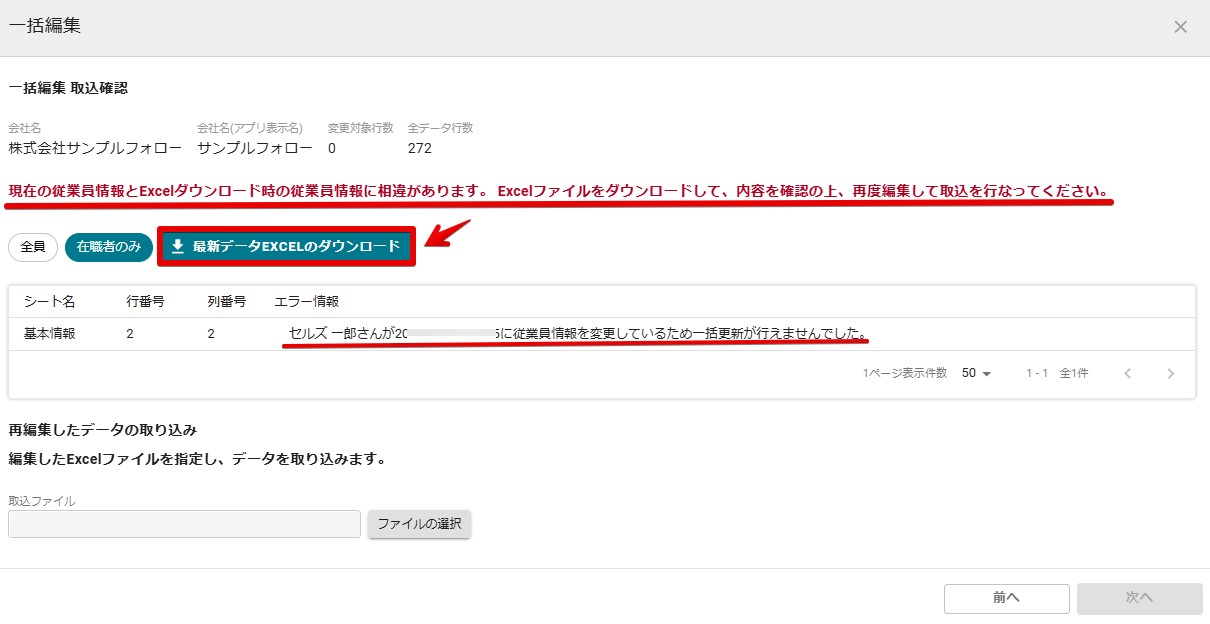This screenshot has width=1210, height=624.
Task: Click the シート名 column header
Action: point(50,301)
